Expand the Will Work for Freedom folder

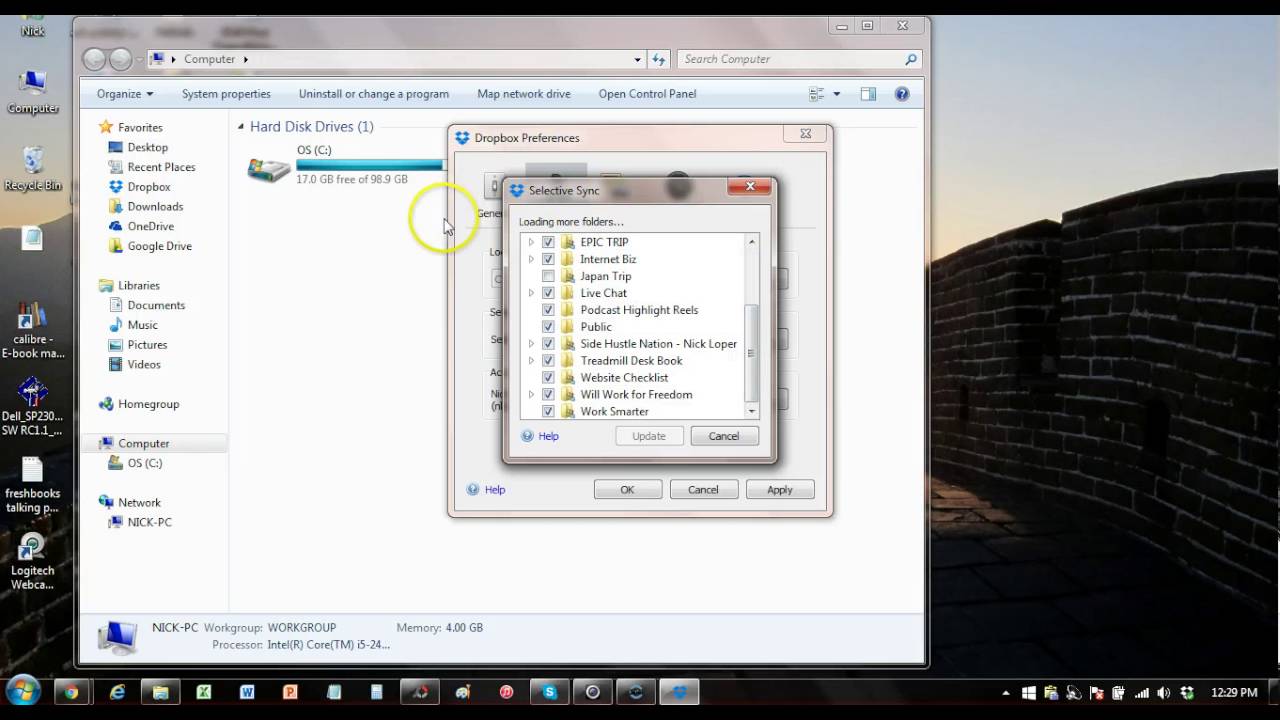point(531,394)
